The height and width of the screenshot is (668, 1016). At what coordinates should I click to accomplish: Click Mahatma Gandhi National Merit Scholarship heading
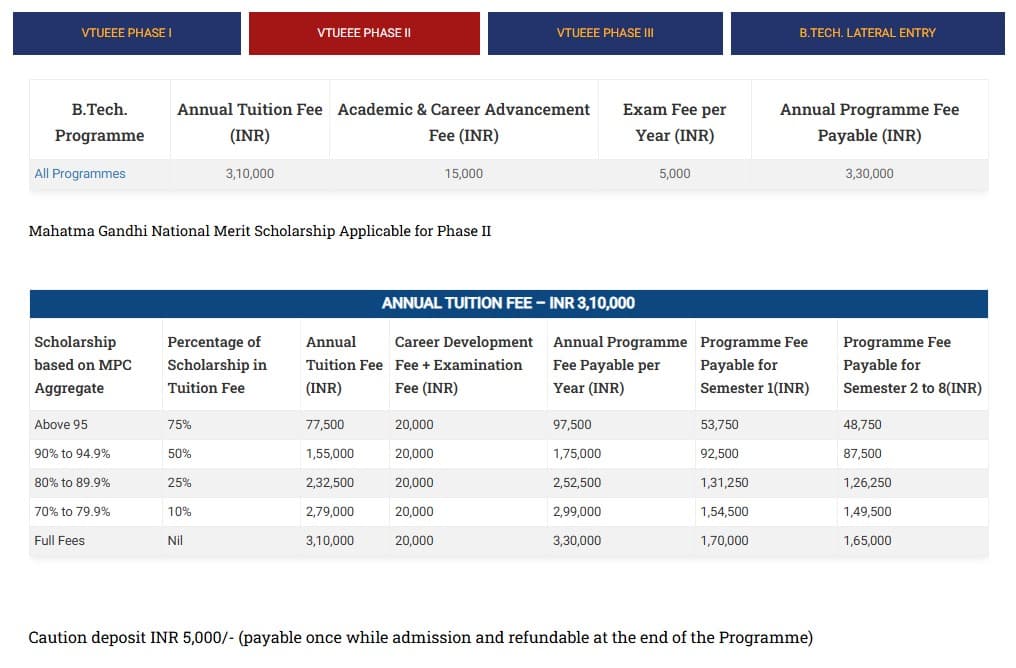[260, 231]
